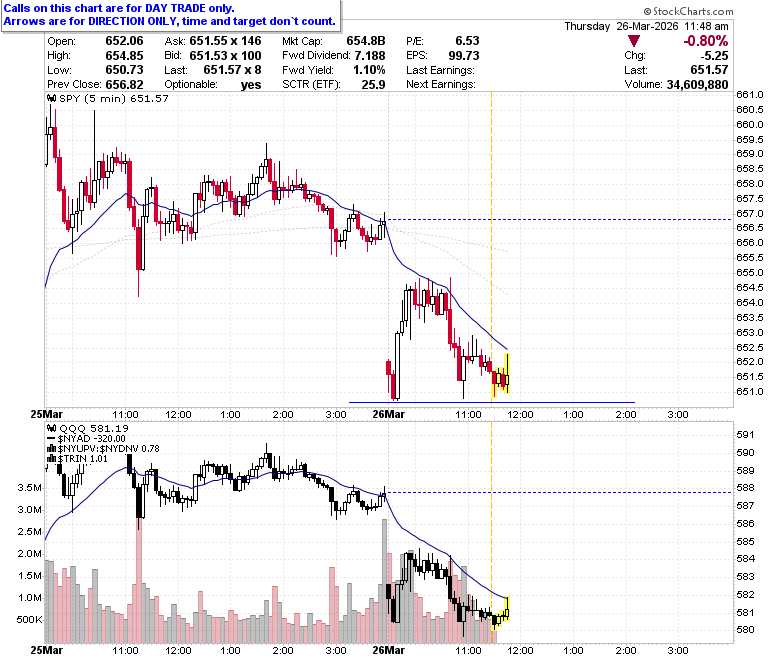Click the 2.0M volume axis label

[29, 554]
